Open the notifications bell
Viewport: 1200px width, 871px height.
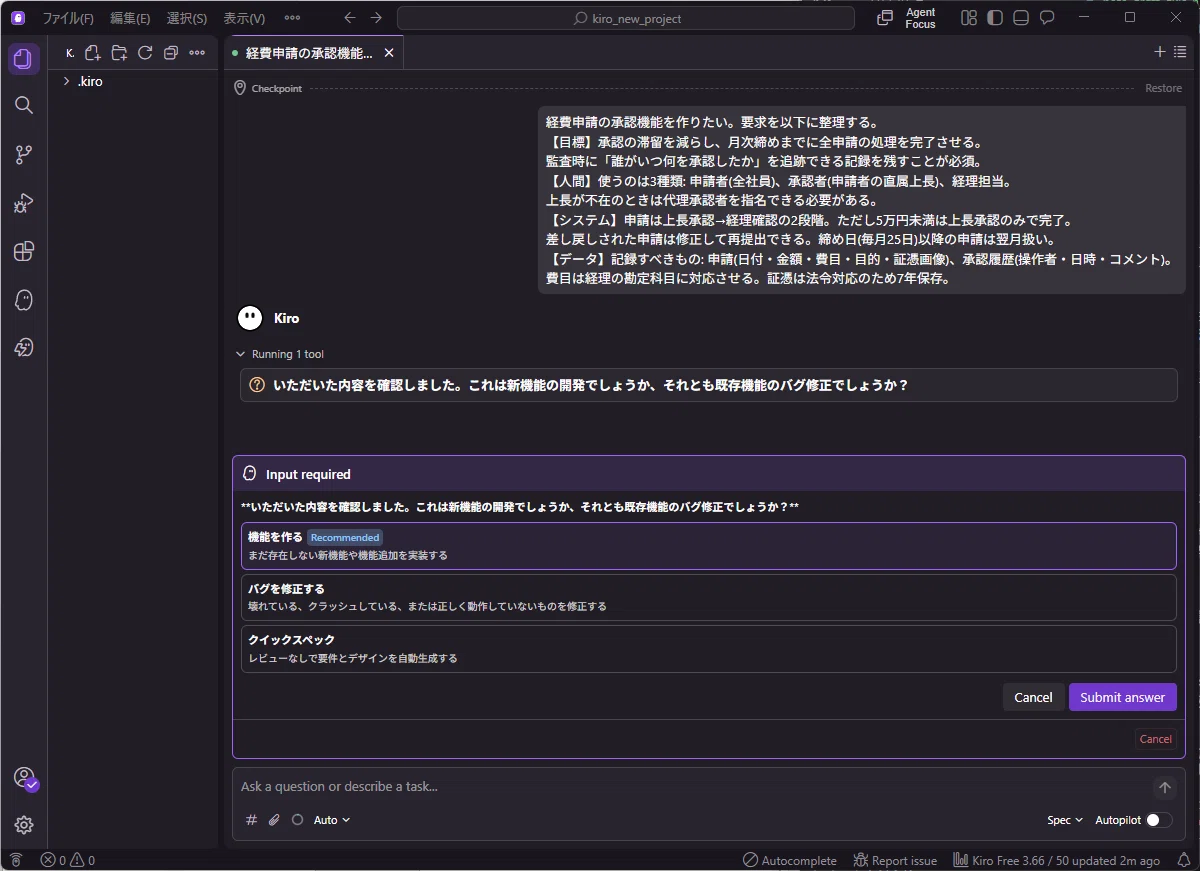pyautogui.click(x=1184, y=860)
